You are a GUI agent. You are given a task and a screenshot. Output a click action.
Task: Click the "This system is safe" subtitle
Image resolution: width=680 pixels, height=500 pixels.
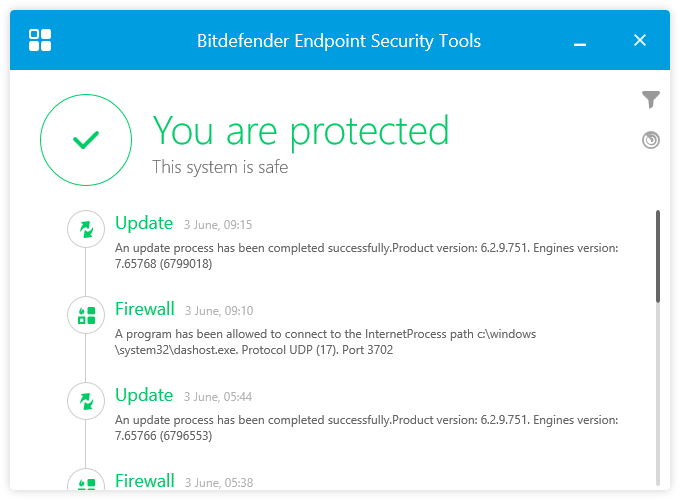point(220,167)
